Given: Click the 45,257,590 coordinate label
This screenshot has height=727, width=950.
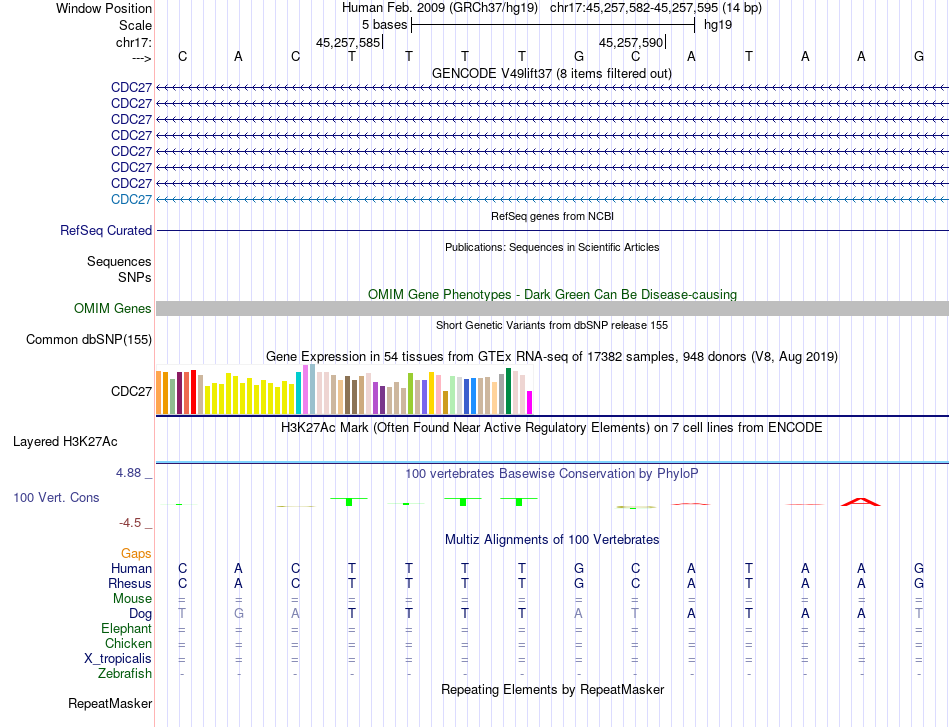Looking at the screenshot, I should tap(631, 42).
